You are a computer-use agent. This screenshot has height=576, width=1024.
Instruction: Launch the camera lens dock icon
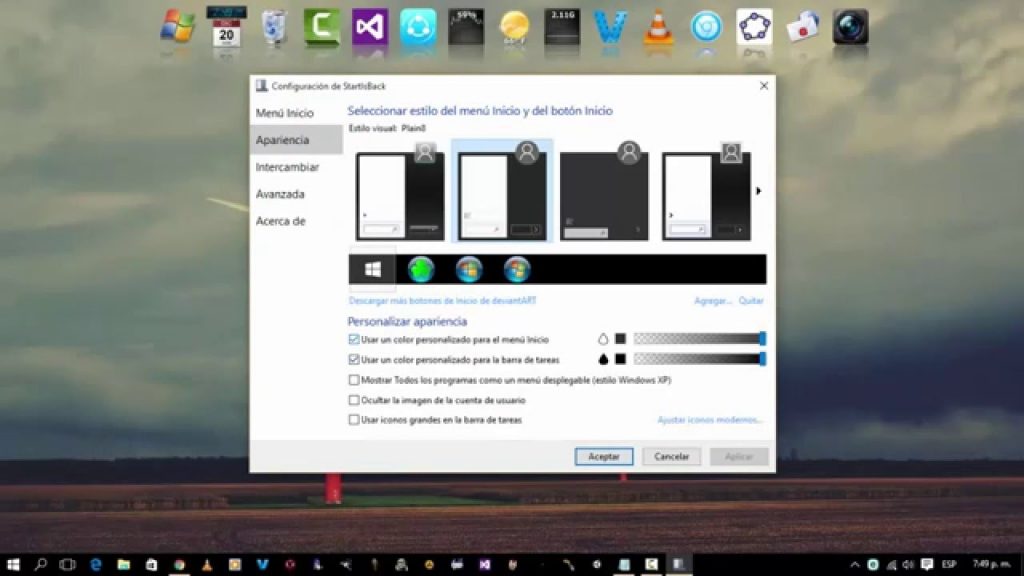click(850, 27)
